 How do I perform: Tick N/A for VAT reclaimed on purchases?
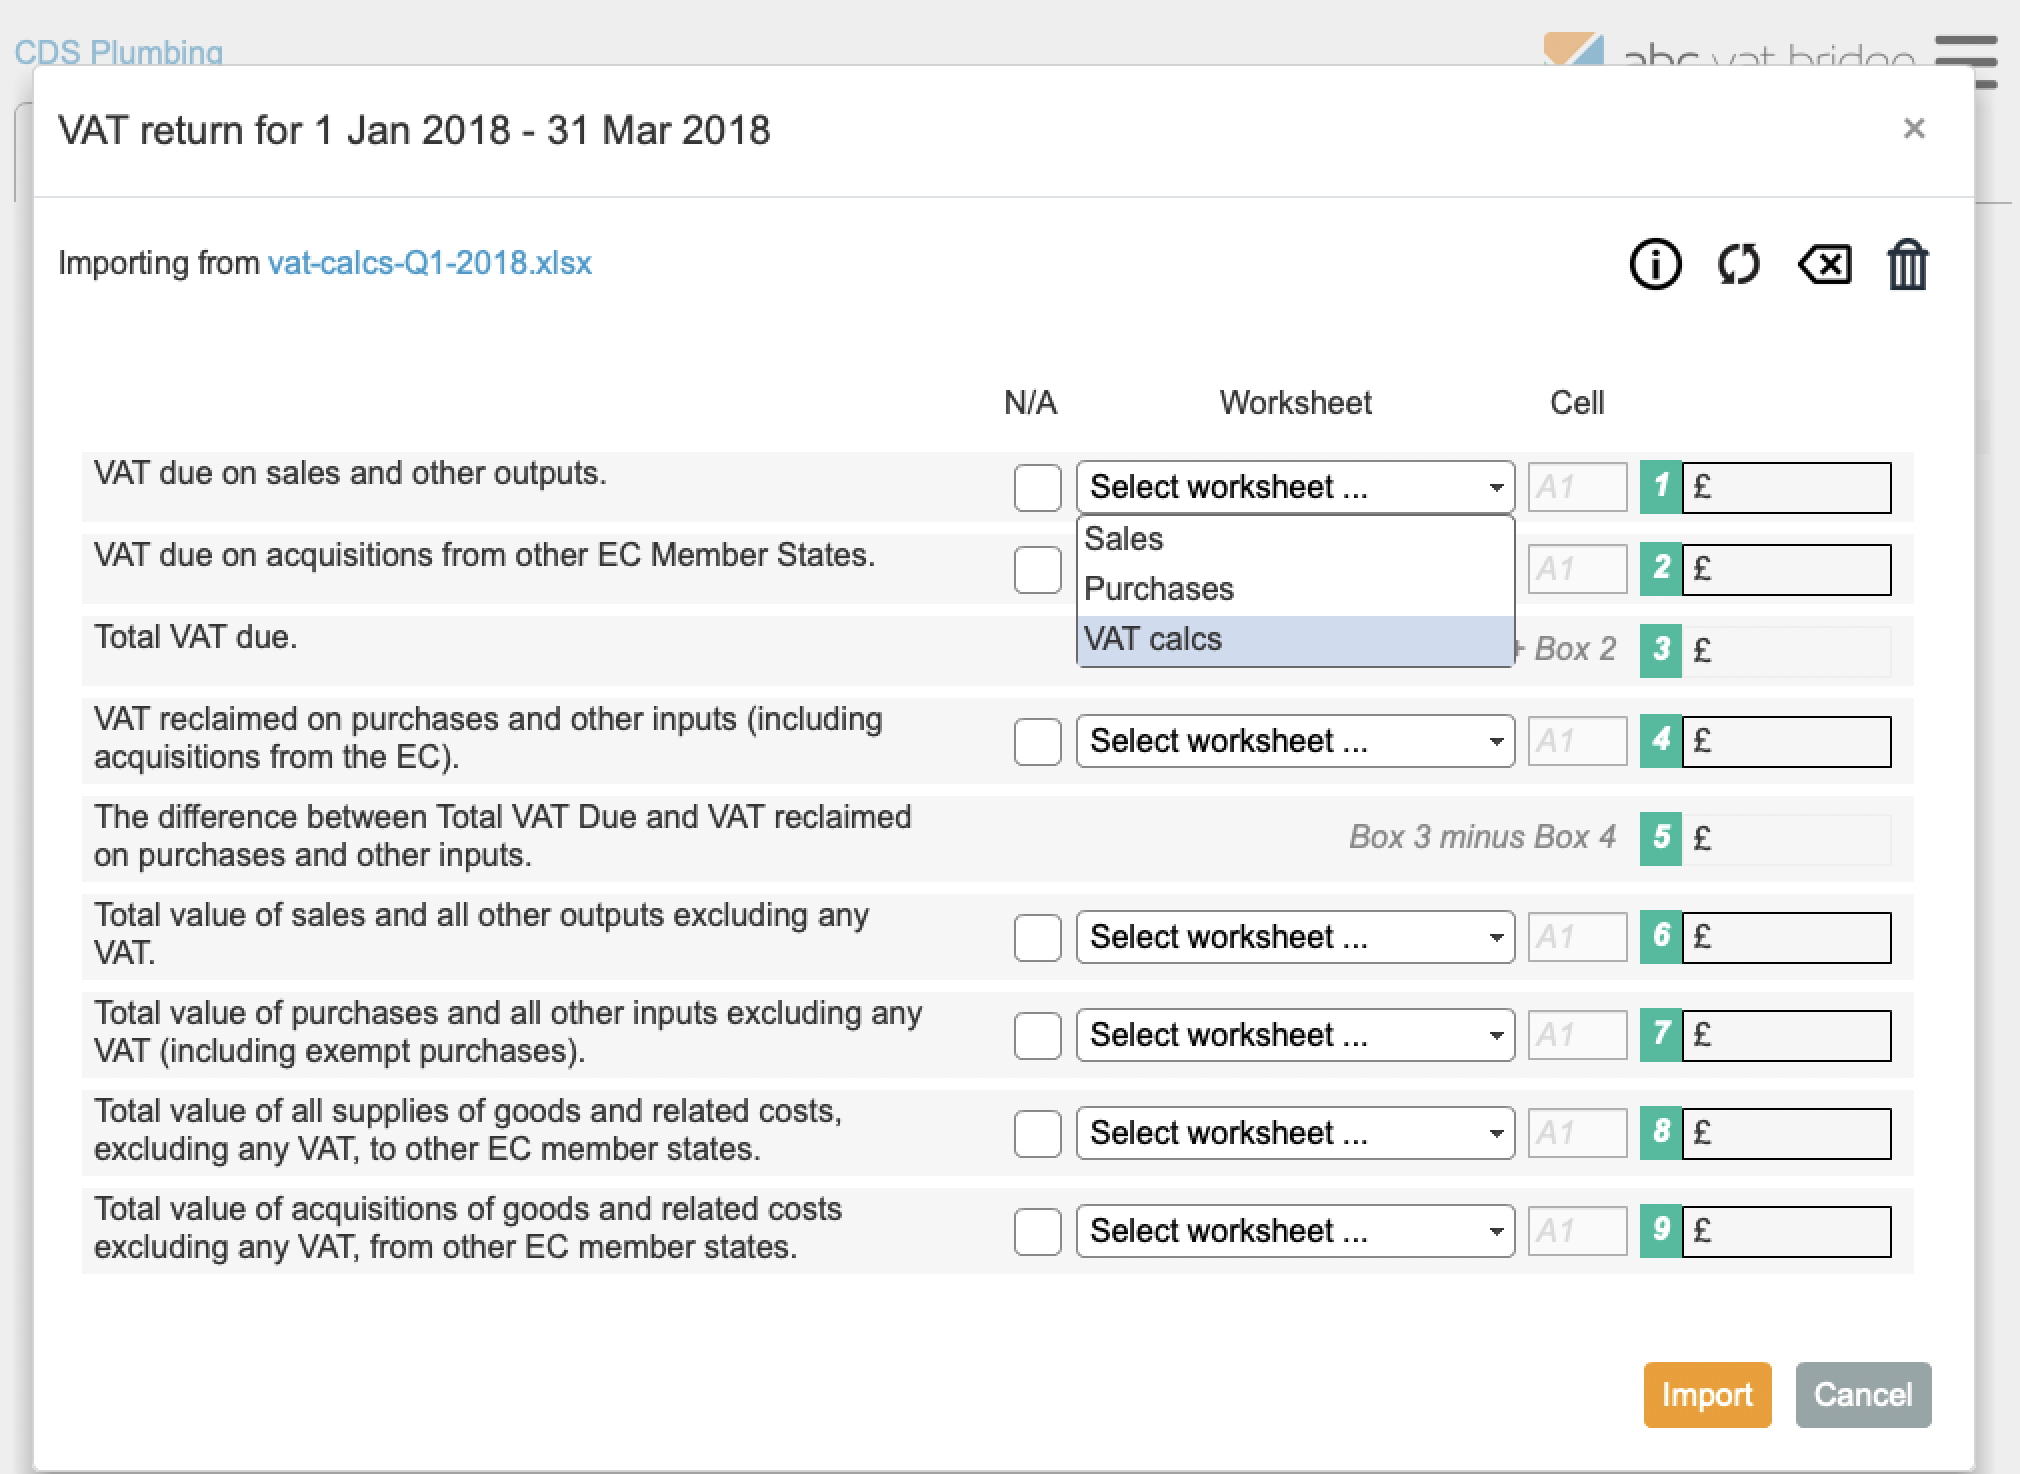[x=1037, y=741]
